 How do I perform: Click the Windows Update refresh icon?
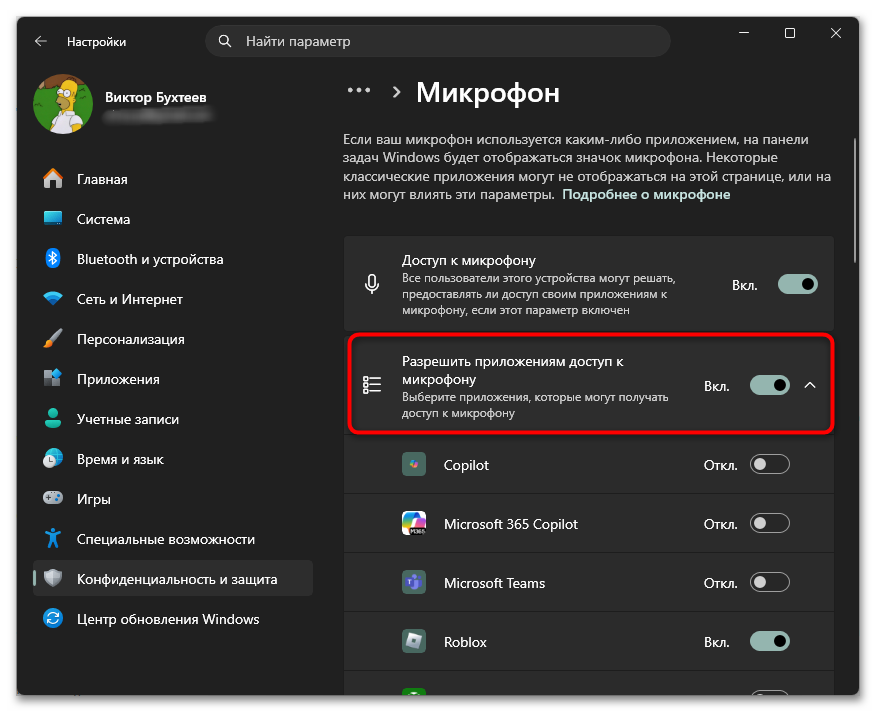(53, 618)
